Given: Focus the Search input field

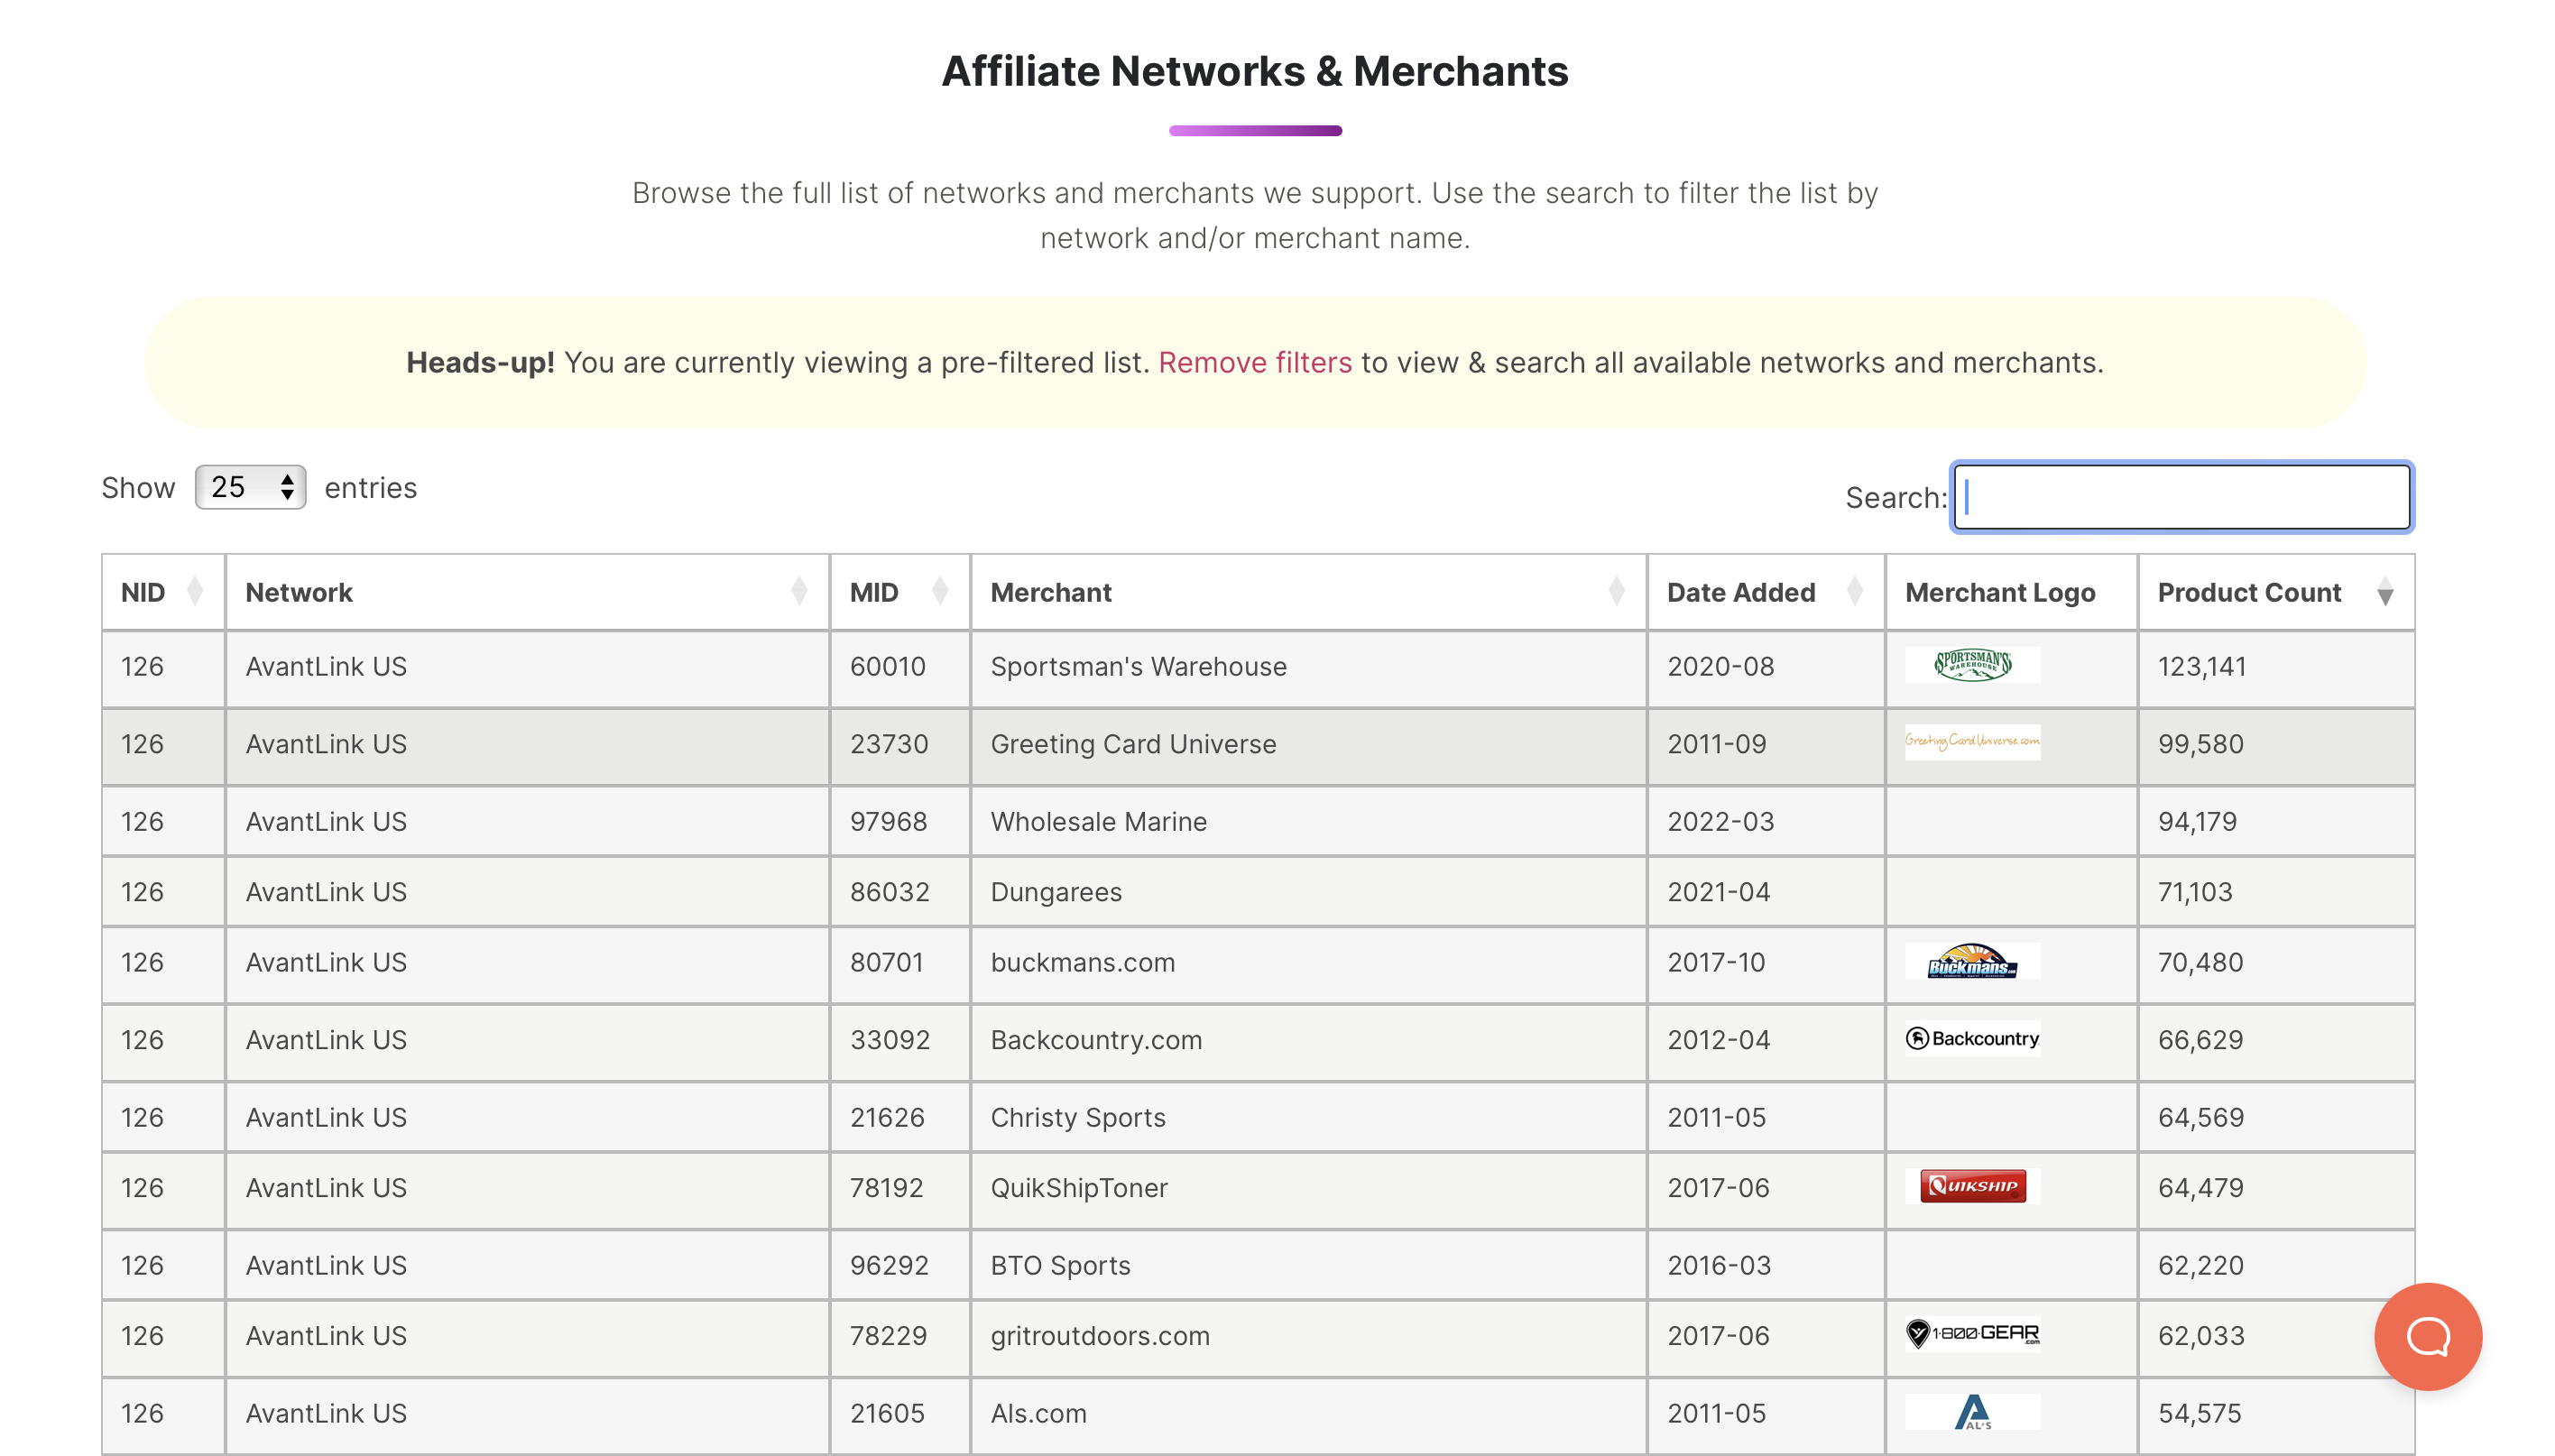Looking at the screenshot, I should tap(2181, 497).
